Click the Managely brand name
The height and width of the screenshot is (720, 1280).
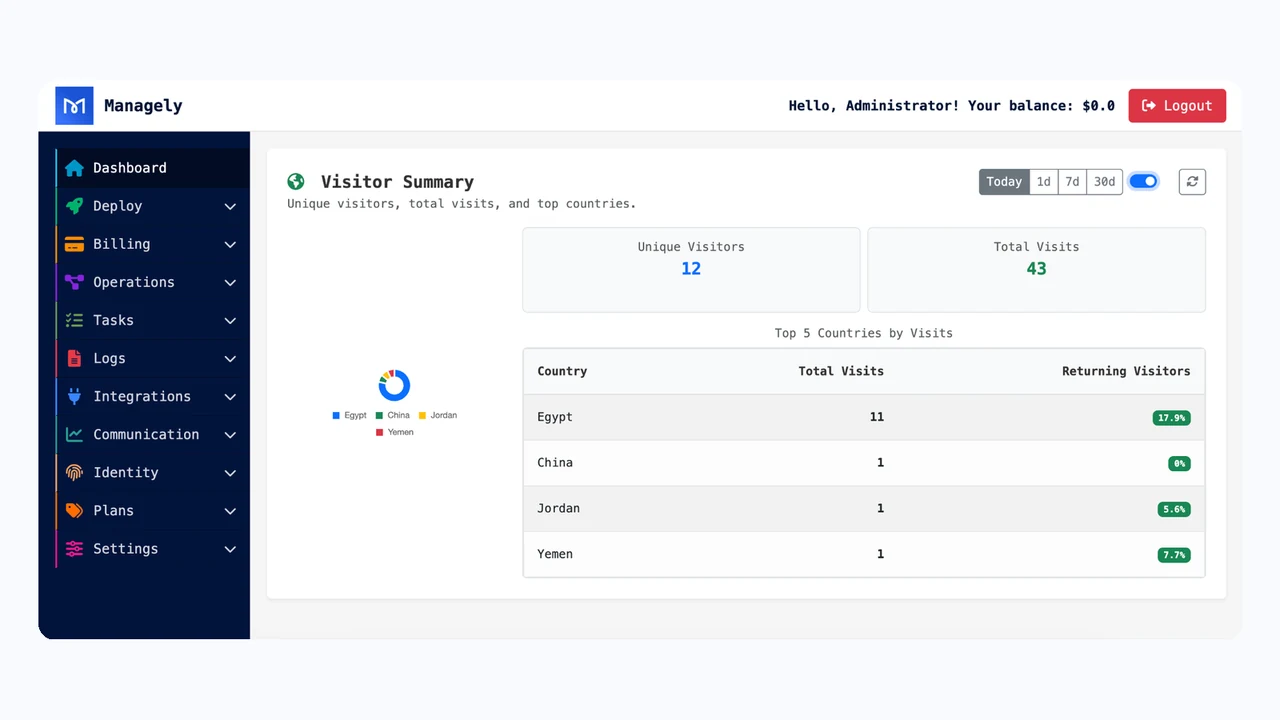(143, 105)
